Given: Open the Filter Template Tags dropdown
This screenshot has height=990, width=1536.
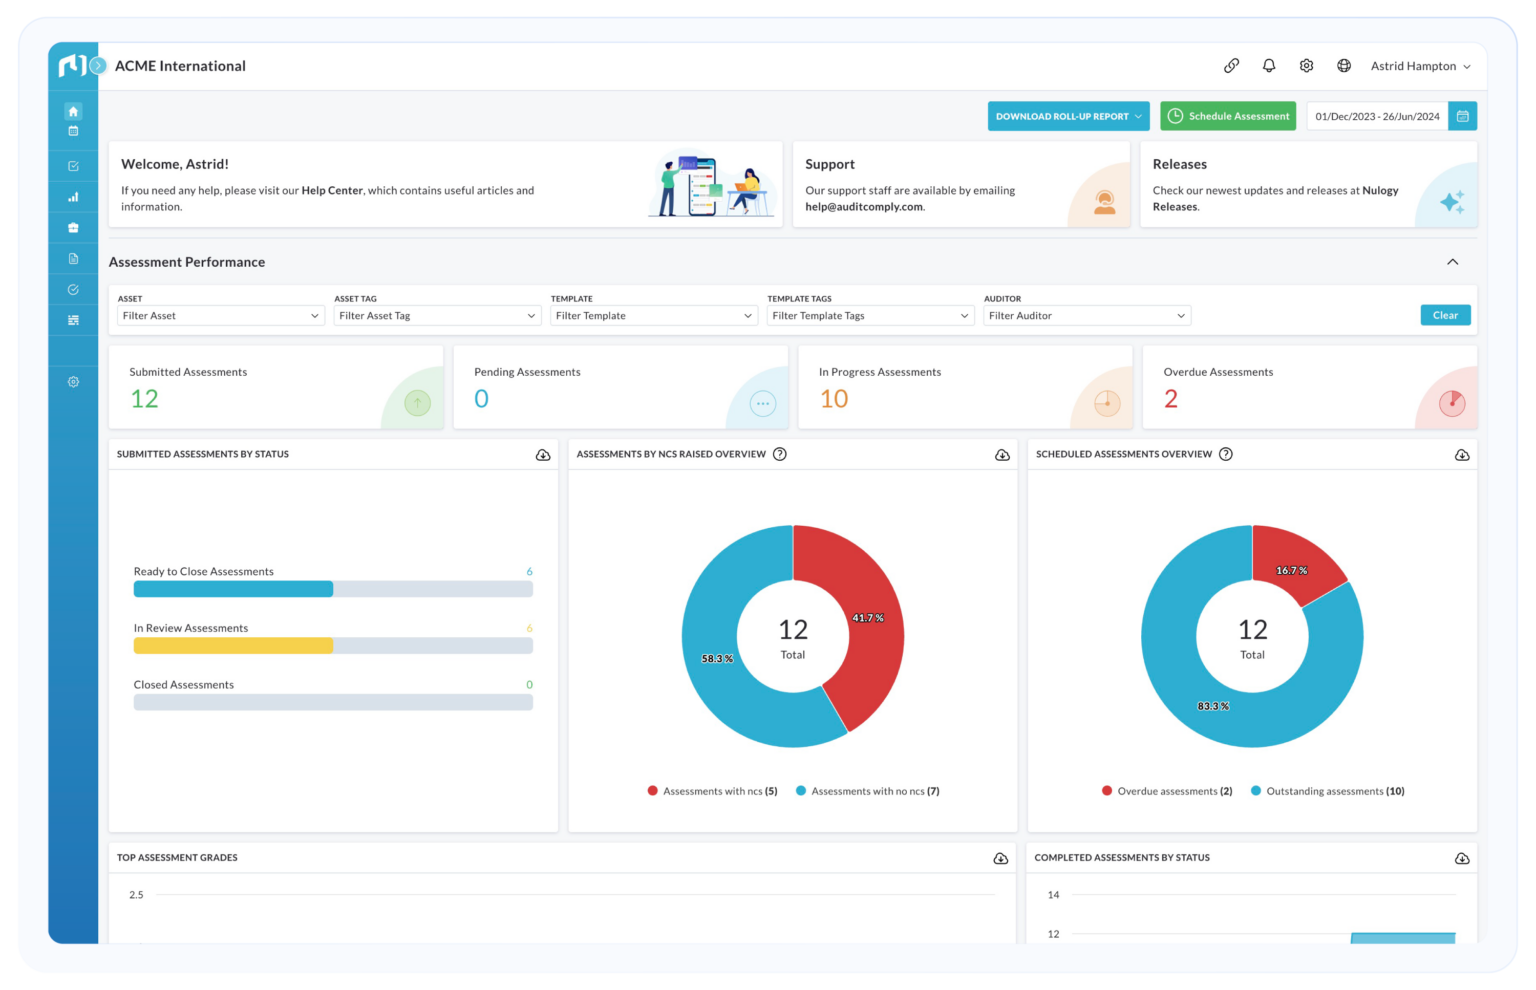Looking at the screenshot, I should click(871, 316).
